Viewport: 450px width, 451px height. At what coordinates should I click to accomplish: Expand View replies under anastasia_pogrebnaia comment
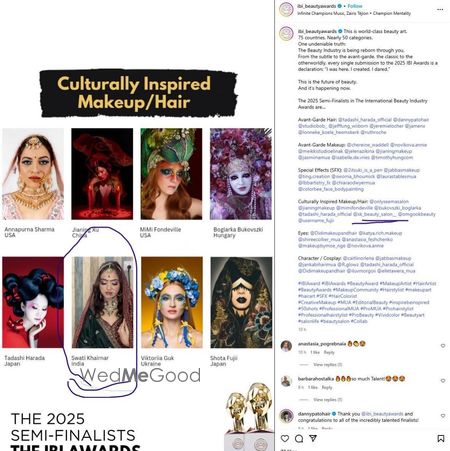click(328, 365)
